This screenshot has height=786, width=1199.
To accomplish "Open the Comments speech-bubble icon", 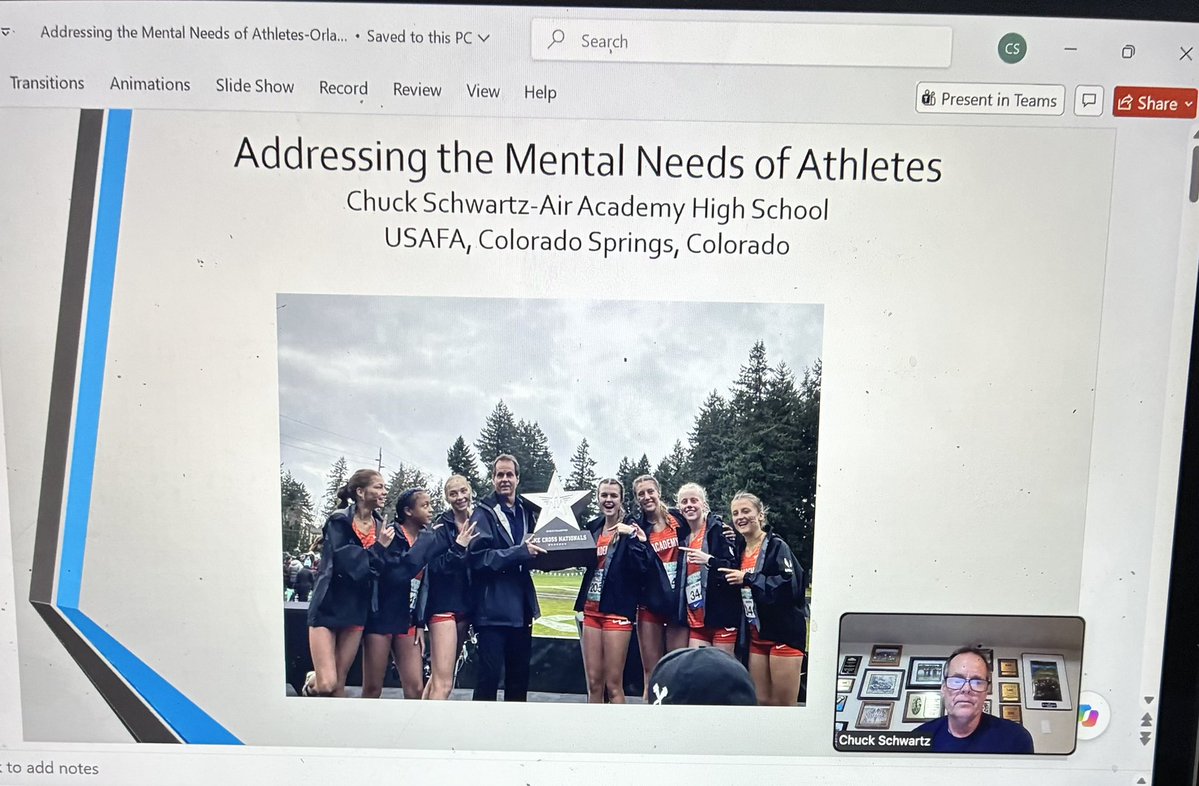I will pyautogui.click(x=1089, y=101).
